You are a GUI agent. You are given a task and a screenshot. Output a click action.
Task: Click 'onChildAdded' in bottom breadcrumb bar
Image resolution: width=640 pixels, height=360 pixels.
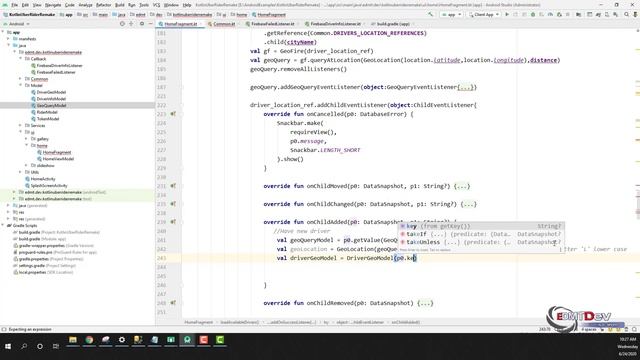tap(405, 322)
